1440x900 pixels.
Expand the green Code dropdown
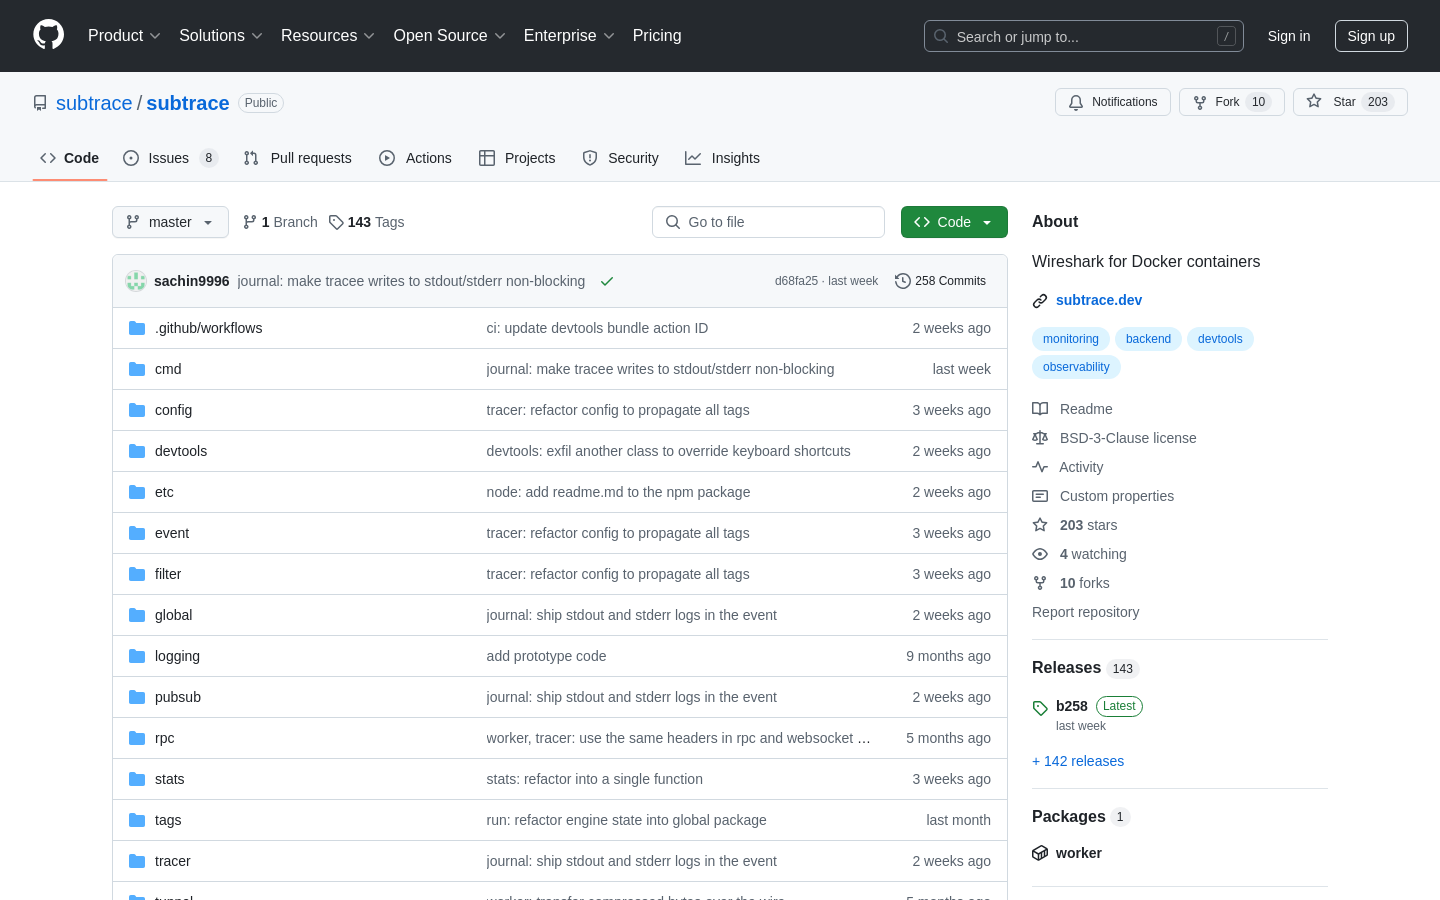click(954, 222)
